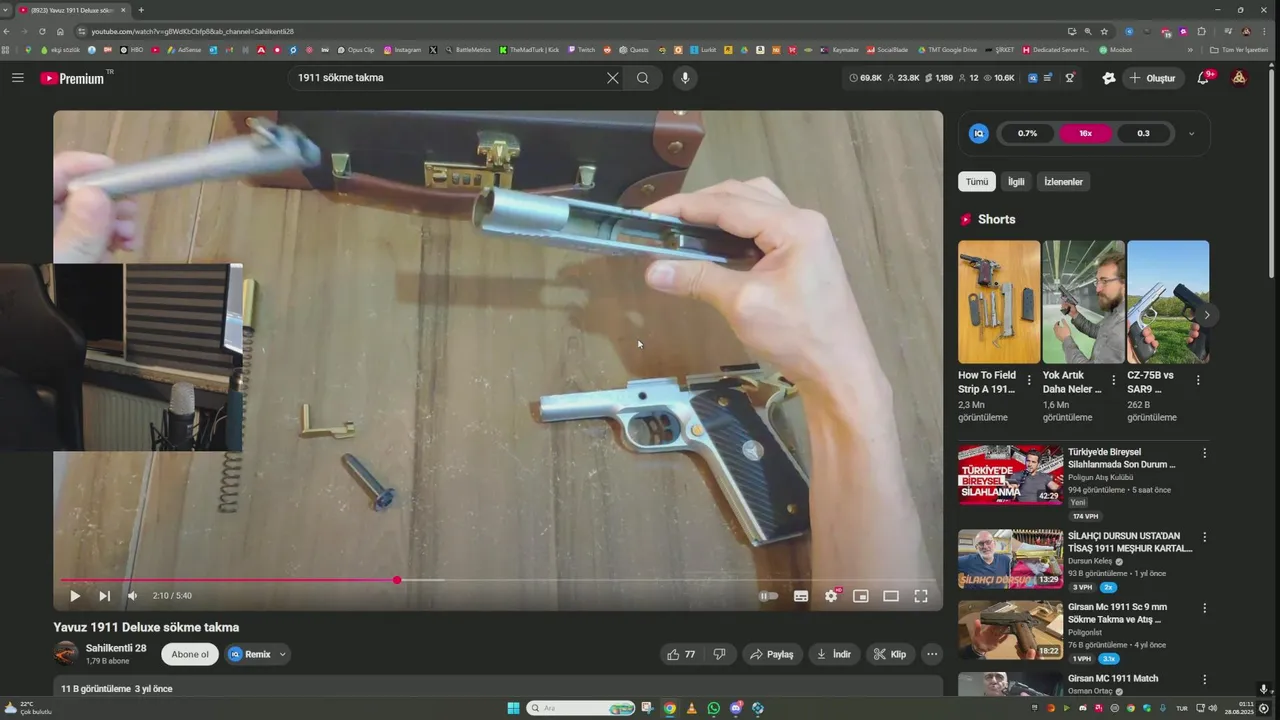Image resolution: width=1280 pixels, height=720 pixels.
Task: Switch to miniplayer mode
Action: point(861,596)
